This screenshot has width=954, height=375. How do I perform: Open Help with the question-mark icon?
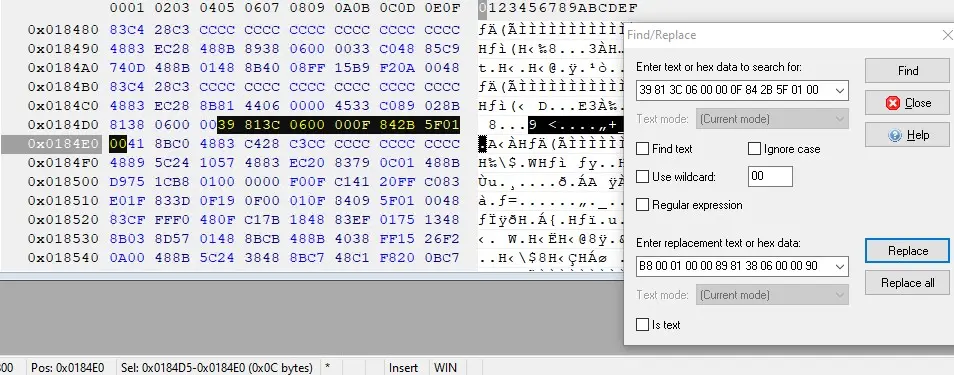907,135
